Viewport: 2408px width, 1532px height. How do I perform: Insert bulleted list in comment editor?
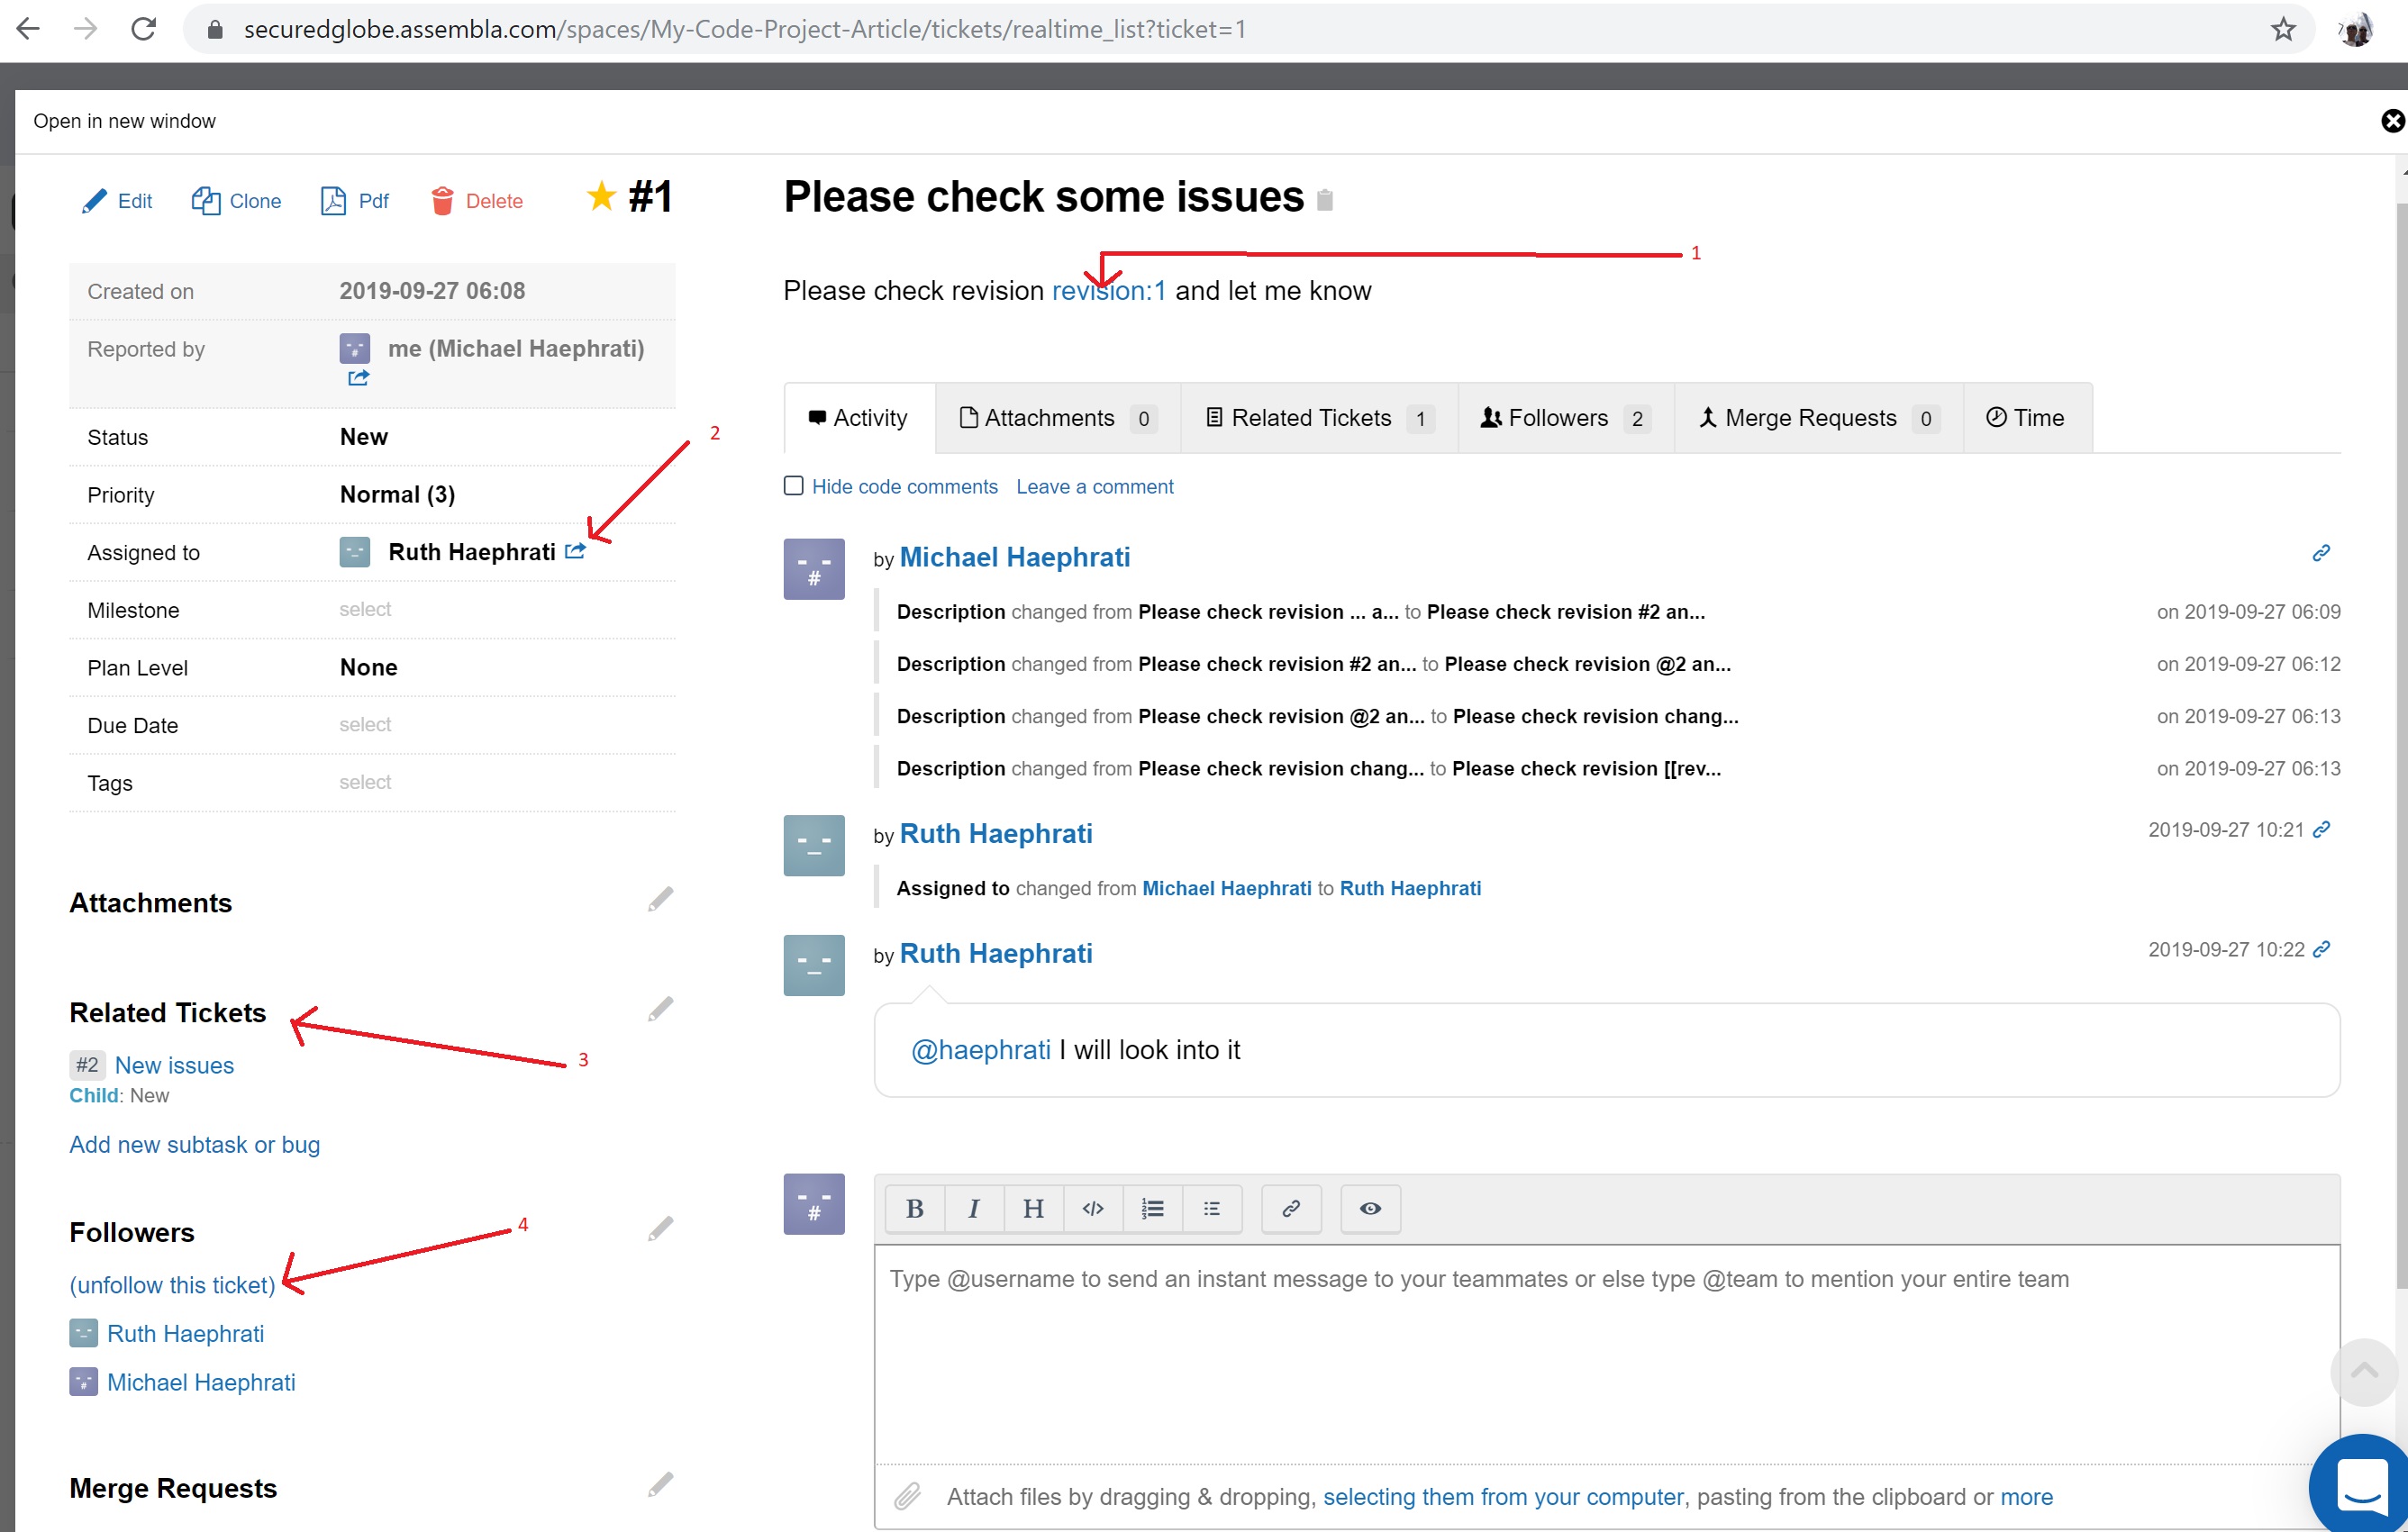coord(1212,1209)
